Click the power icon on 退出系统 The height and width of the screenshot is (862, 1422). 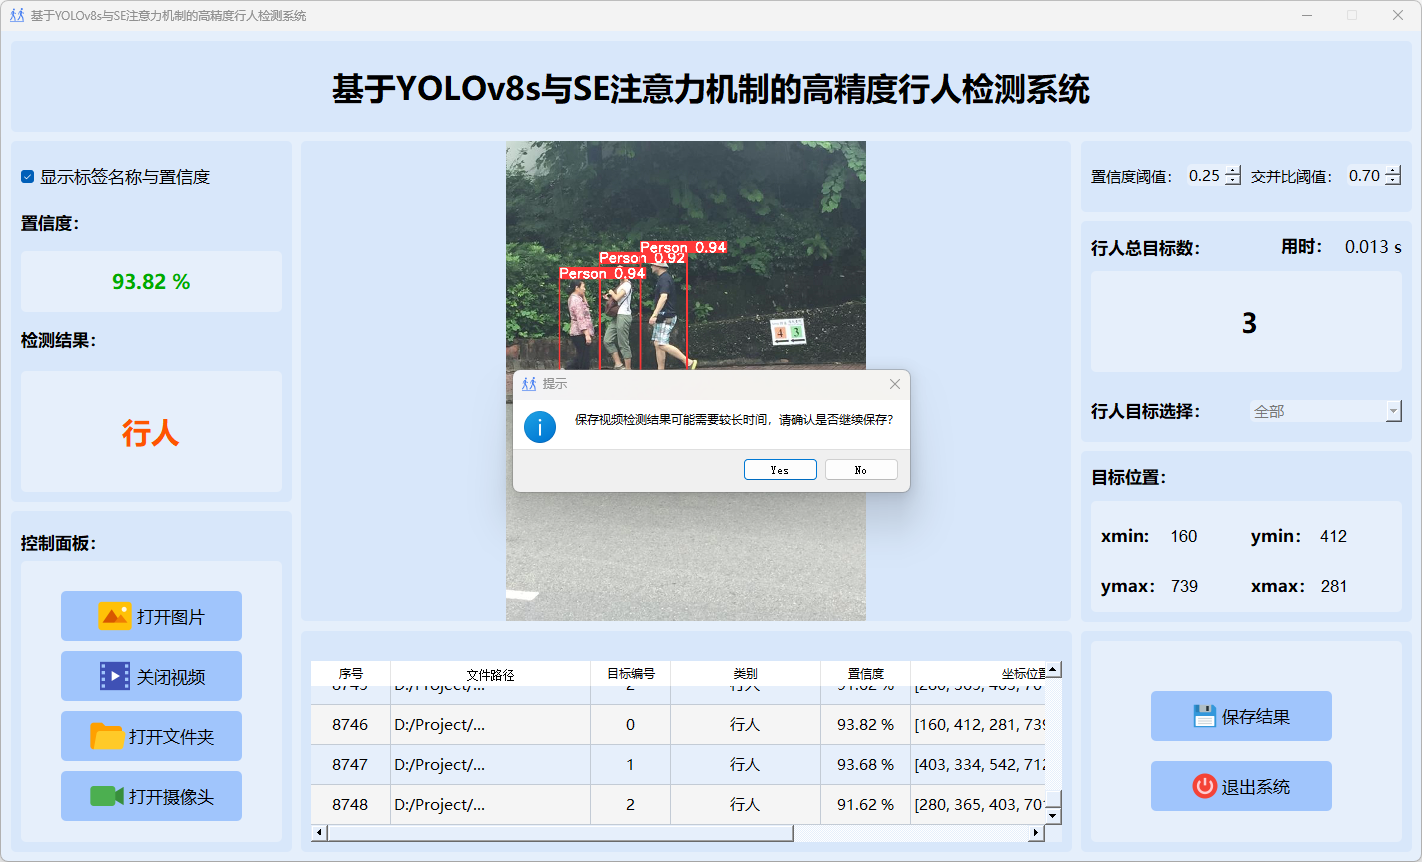(x=1204, y=786)
